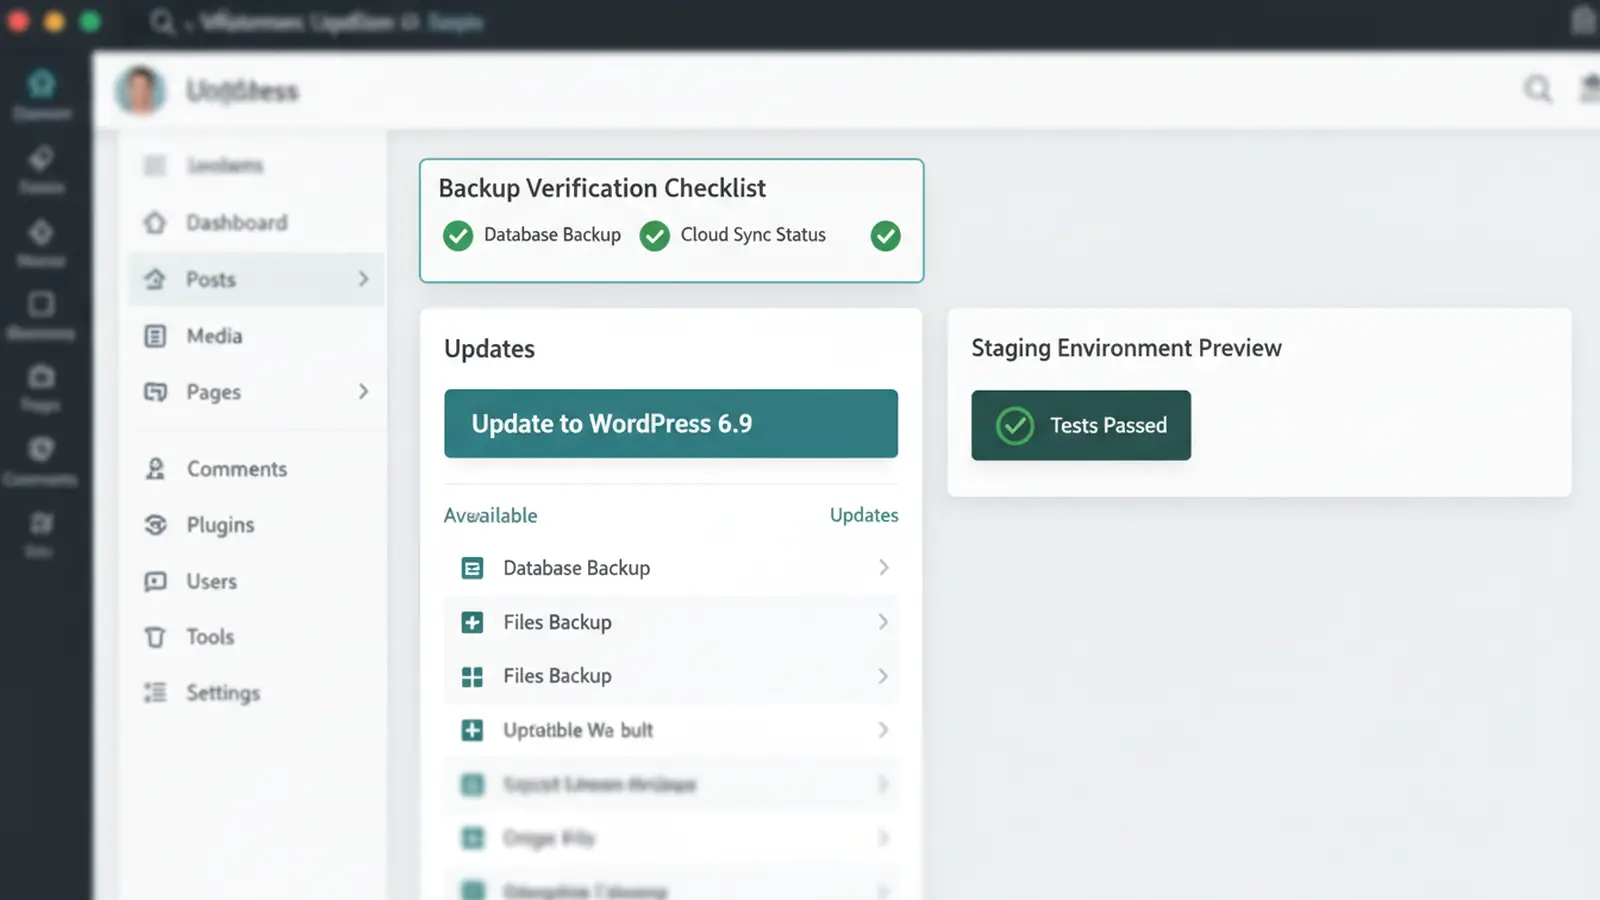Click the magnifier icon in the window title bar
1600x900 pixels.
162,21
